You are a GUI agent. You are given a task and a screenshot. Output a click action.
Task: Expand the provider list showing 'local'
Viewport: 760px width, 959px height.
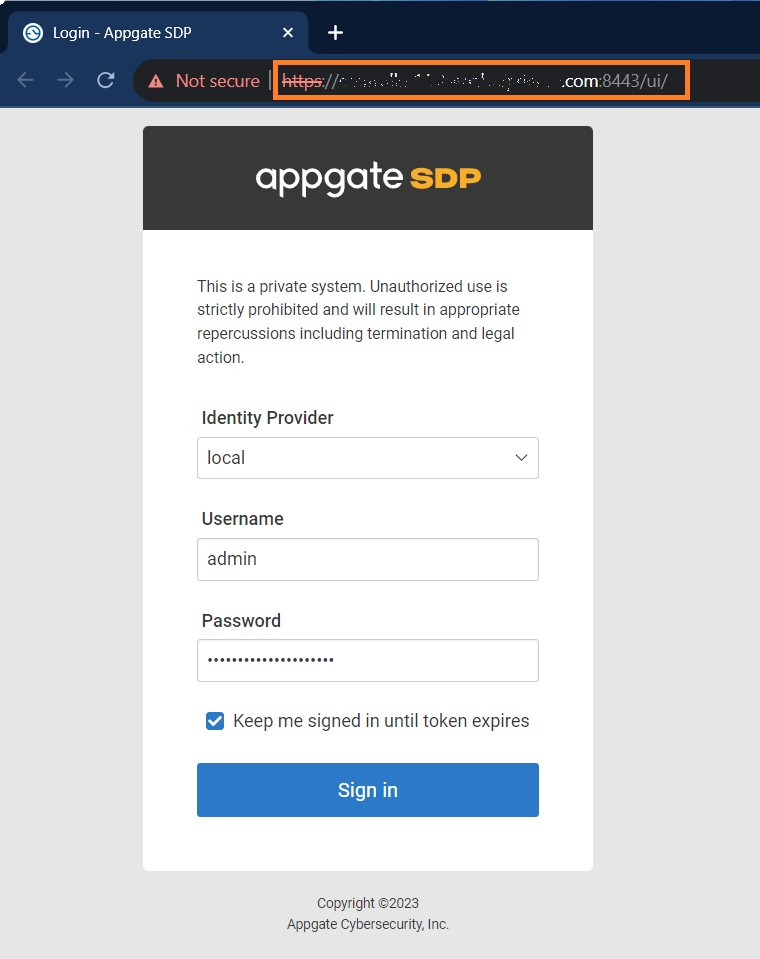368,457
